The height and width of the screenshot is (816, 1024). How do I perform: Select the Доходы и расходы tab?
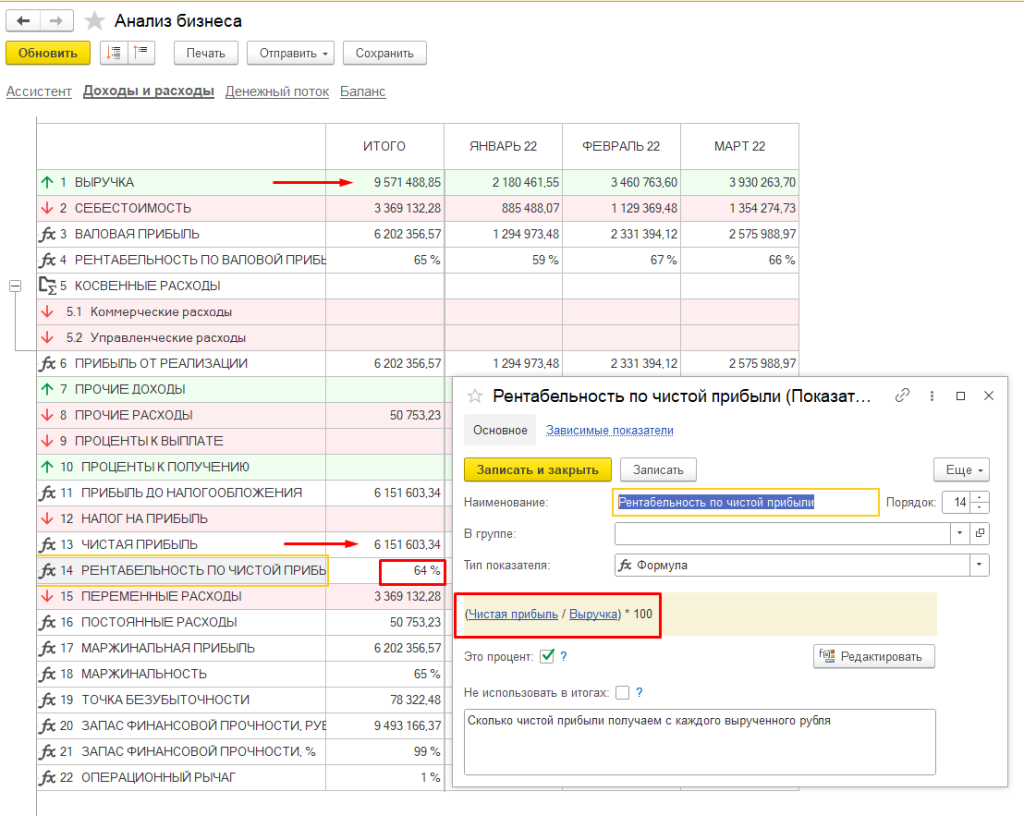coord(148,91)
